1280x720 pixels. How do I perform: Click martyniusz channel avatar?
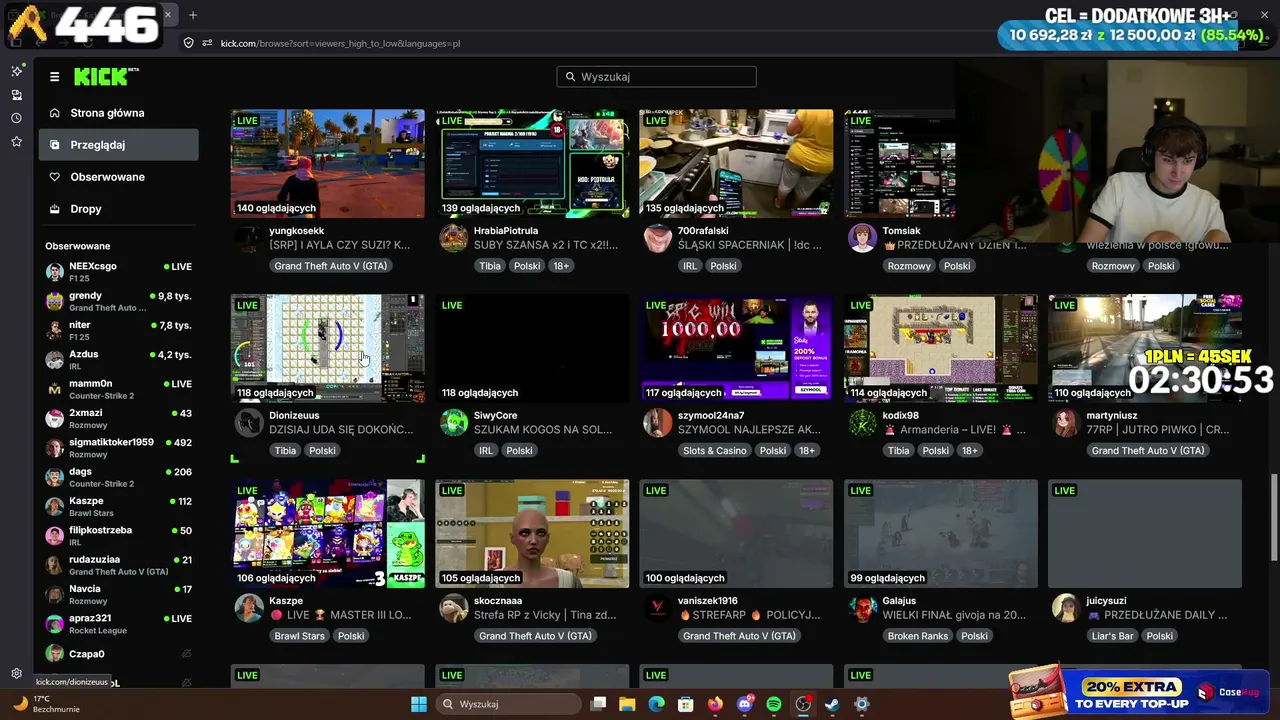[1066, 423]
